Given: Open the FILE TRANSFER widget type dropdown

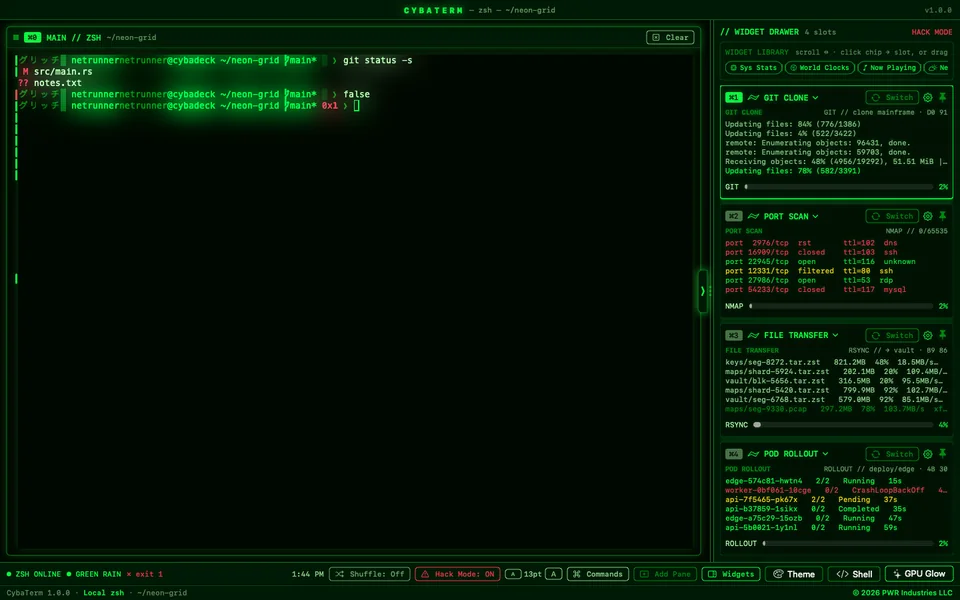Looking at the screenshot, I should 801,335.
